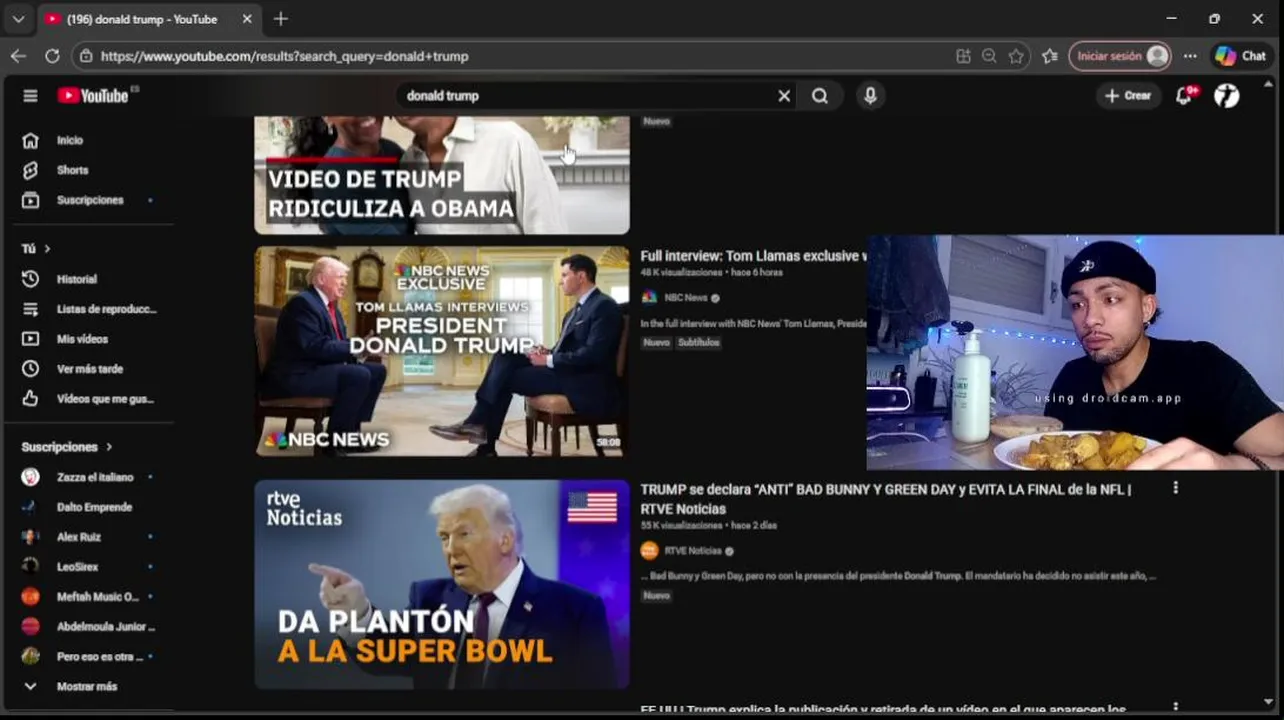Viewport: 1284px width, 720px height.
Task: Open Full interview Tom Llamas video title
Action: tap(752, 257)
